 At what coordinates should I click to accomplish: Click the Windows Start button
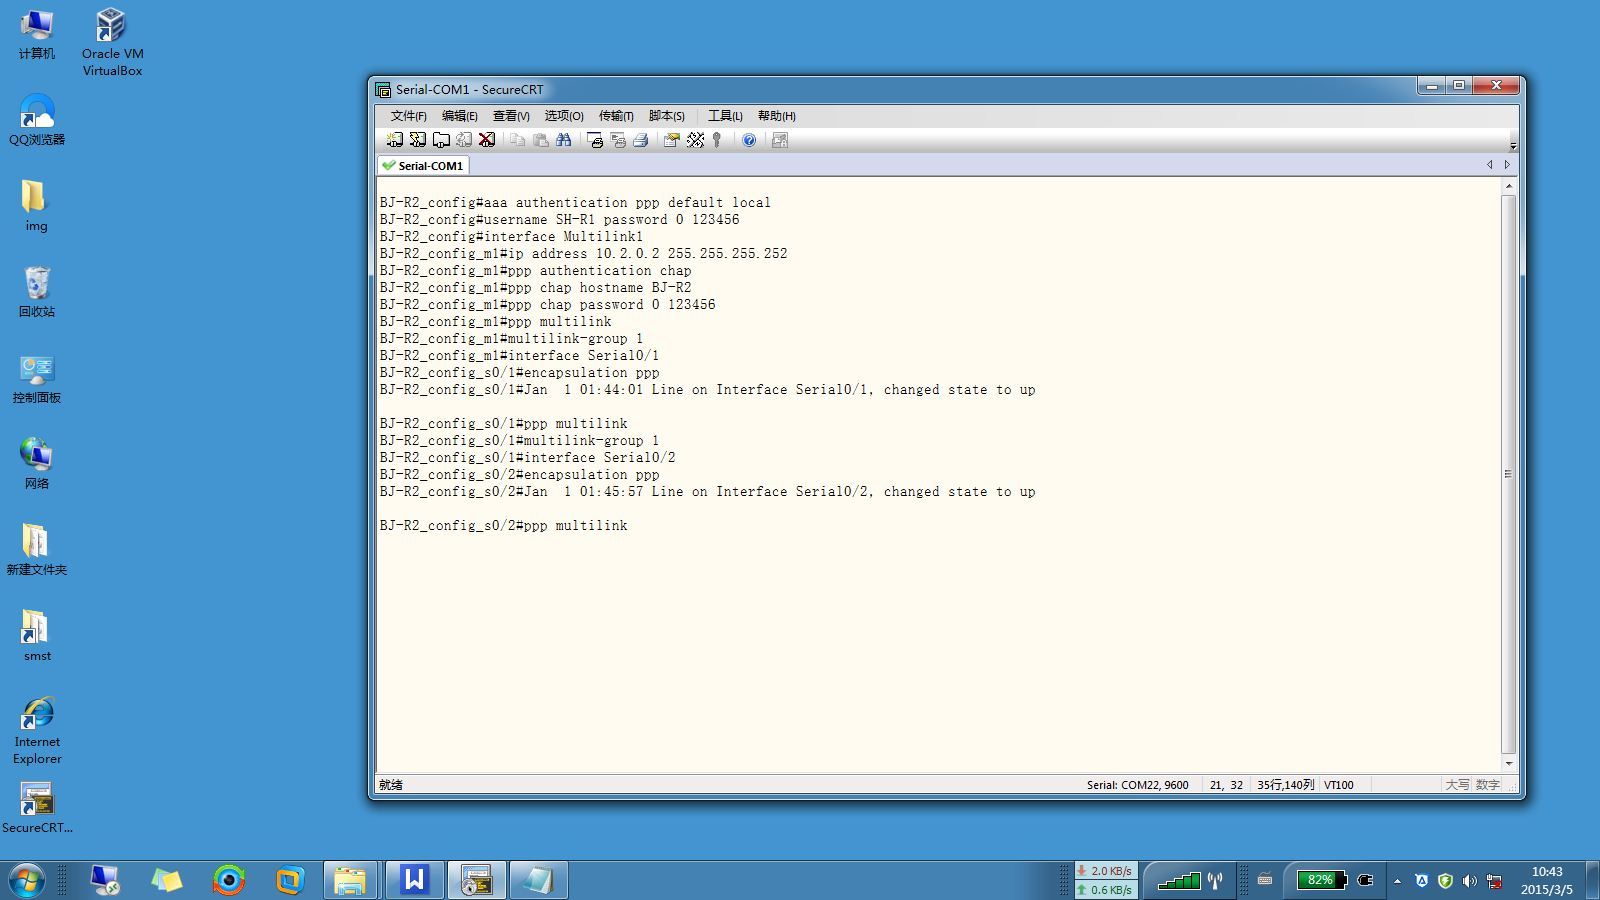[26, 880]
